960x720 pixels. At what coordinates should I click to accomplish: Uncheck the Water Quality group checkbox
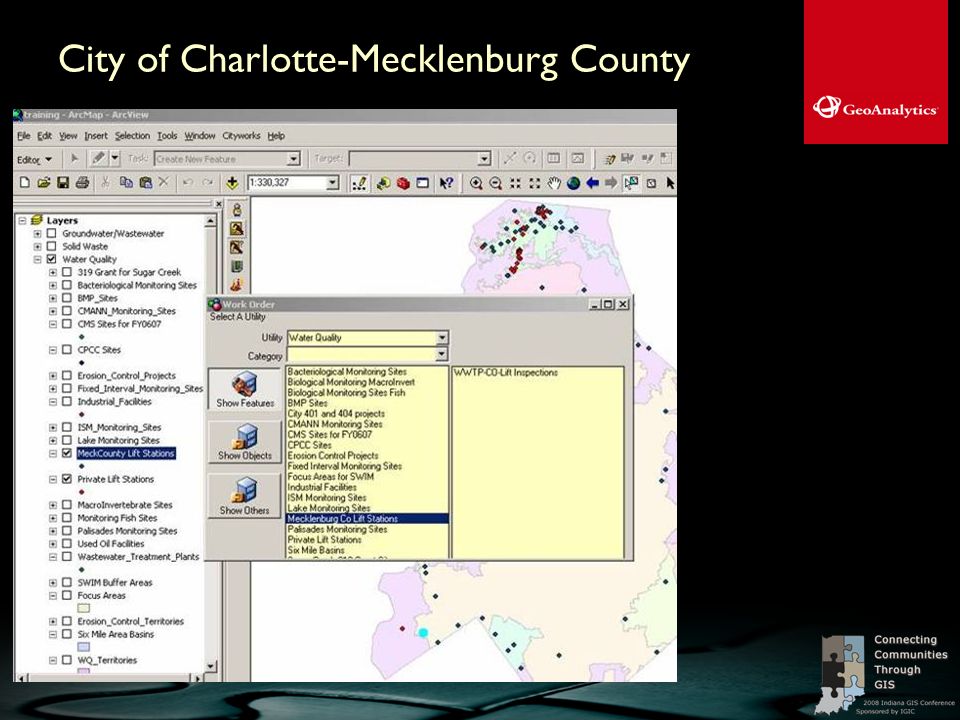(x=51, y=259)
